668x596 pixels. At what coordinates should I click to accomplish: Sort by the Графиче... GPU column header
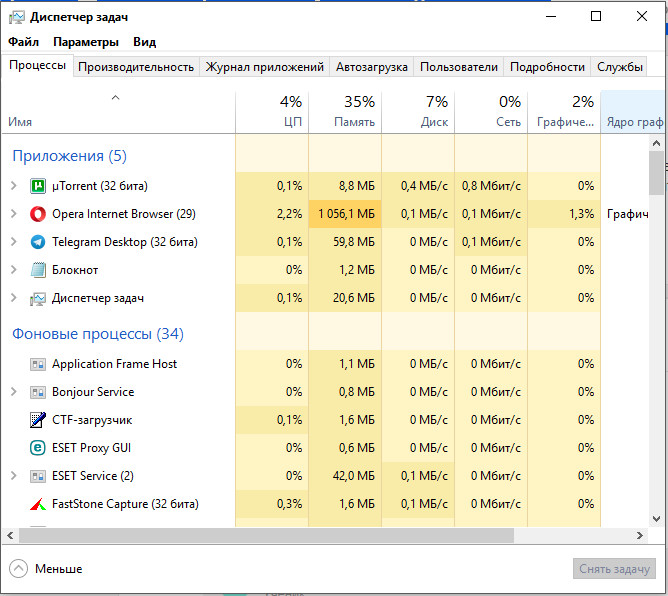pyautogui.click(x=564, y=112)
